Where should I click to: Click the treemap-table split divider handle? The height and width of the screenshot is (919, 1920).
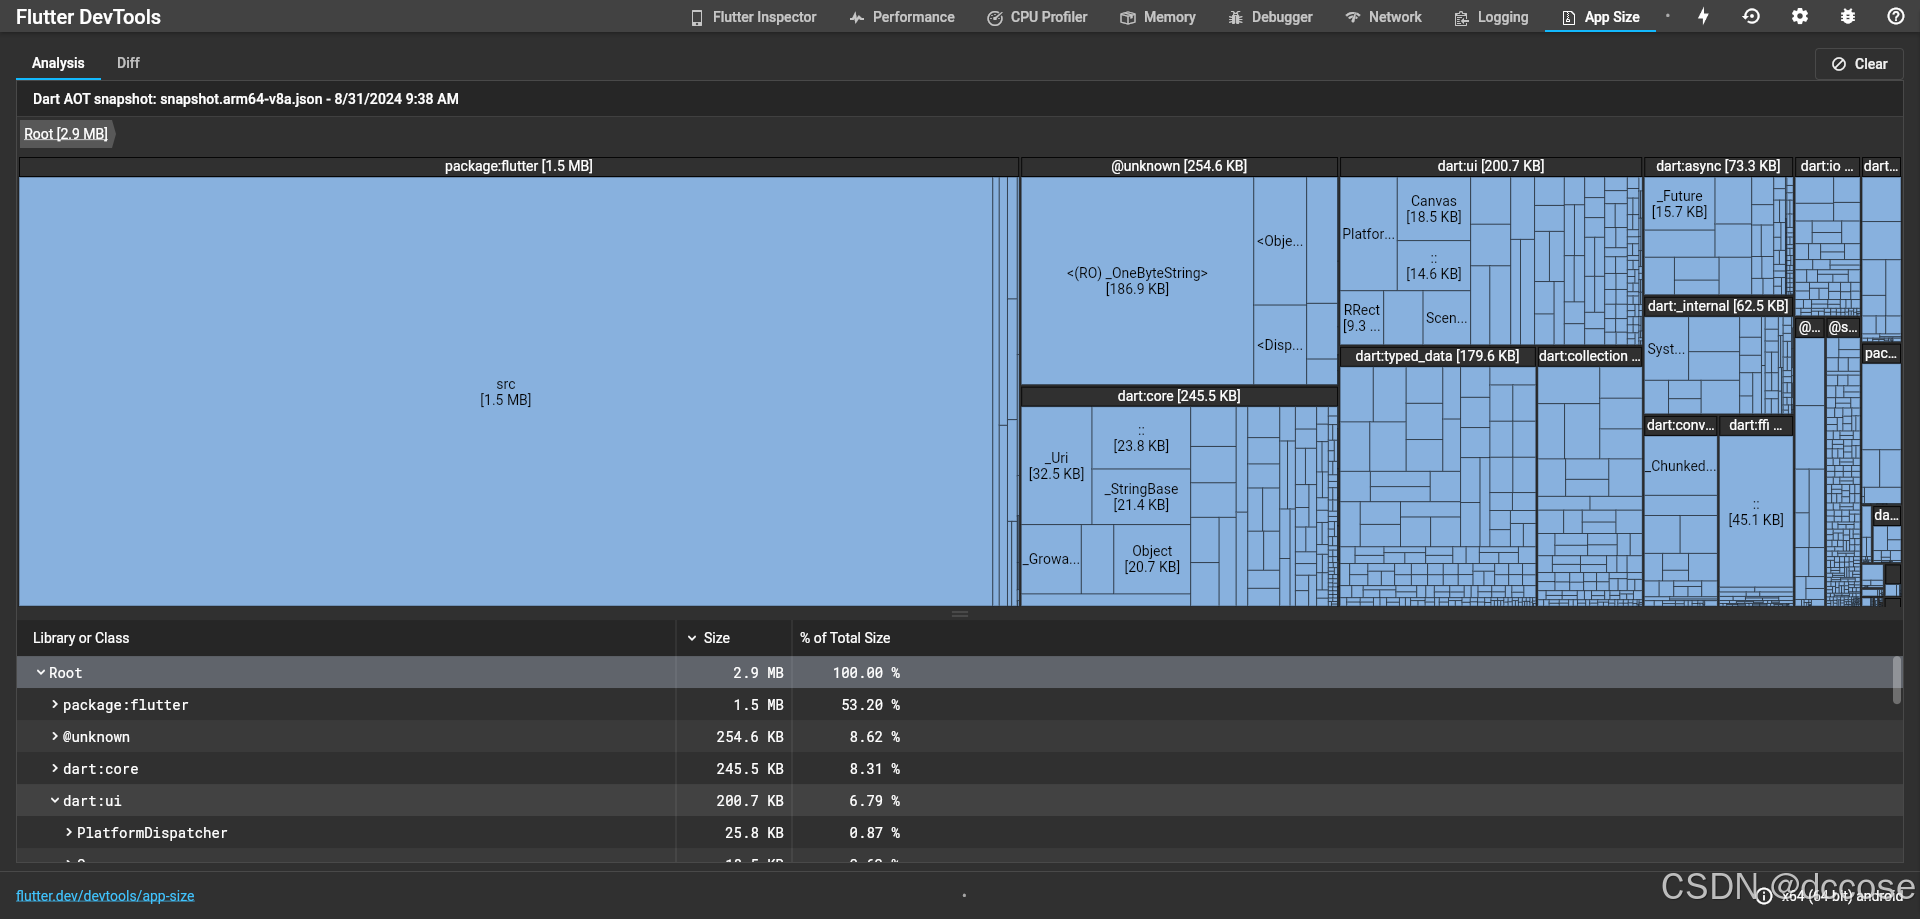click(x=960, y=613)
